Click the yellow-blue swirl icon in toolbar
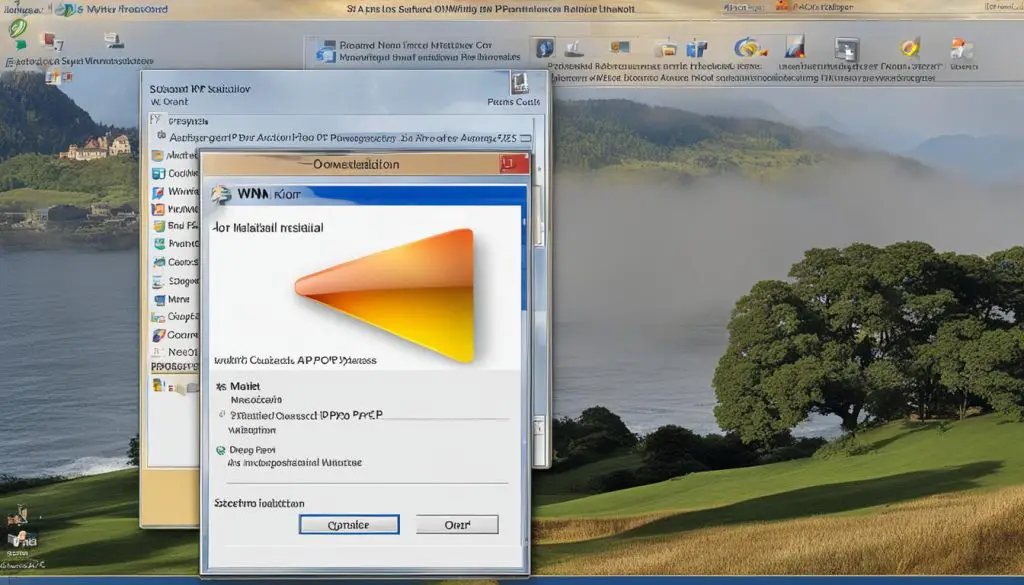 pyautogui.click(x=749, y=48)
